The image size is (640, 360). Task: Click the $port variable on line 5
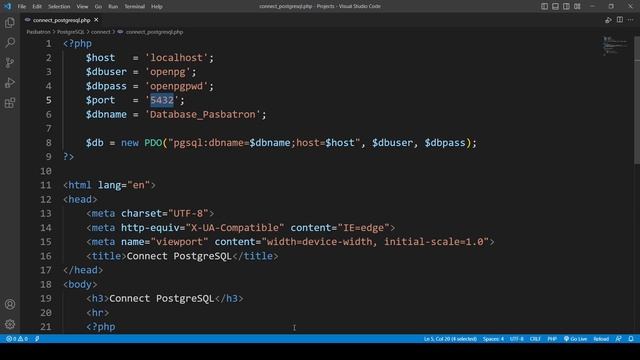tap(100, 100)
